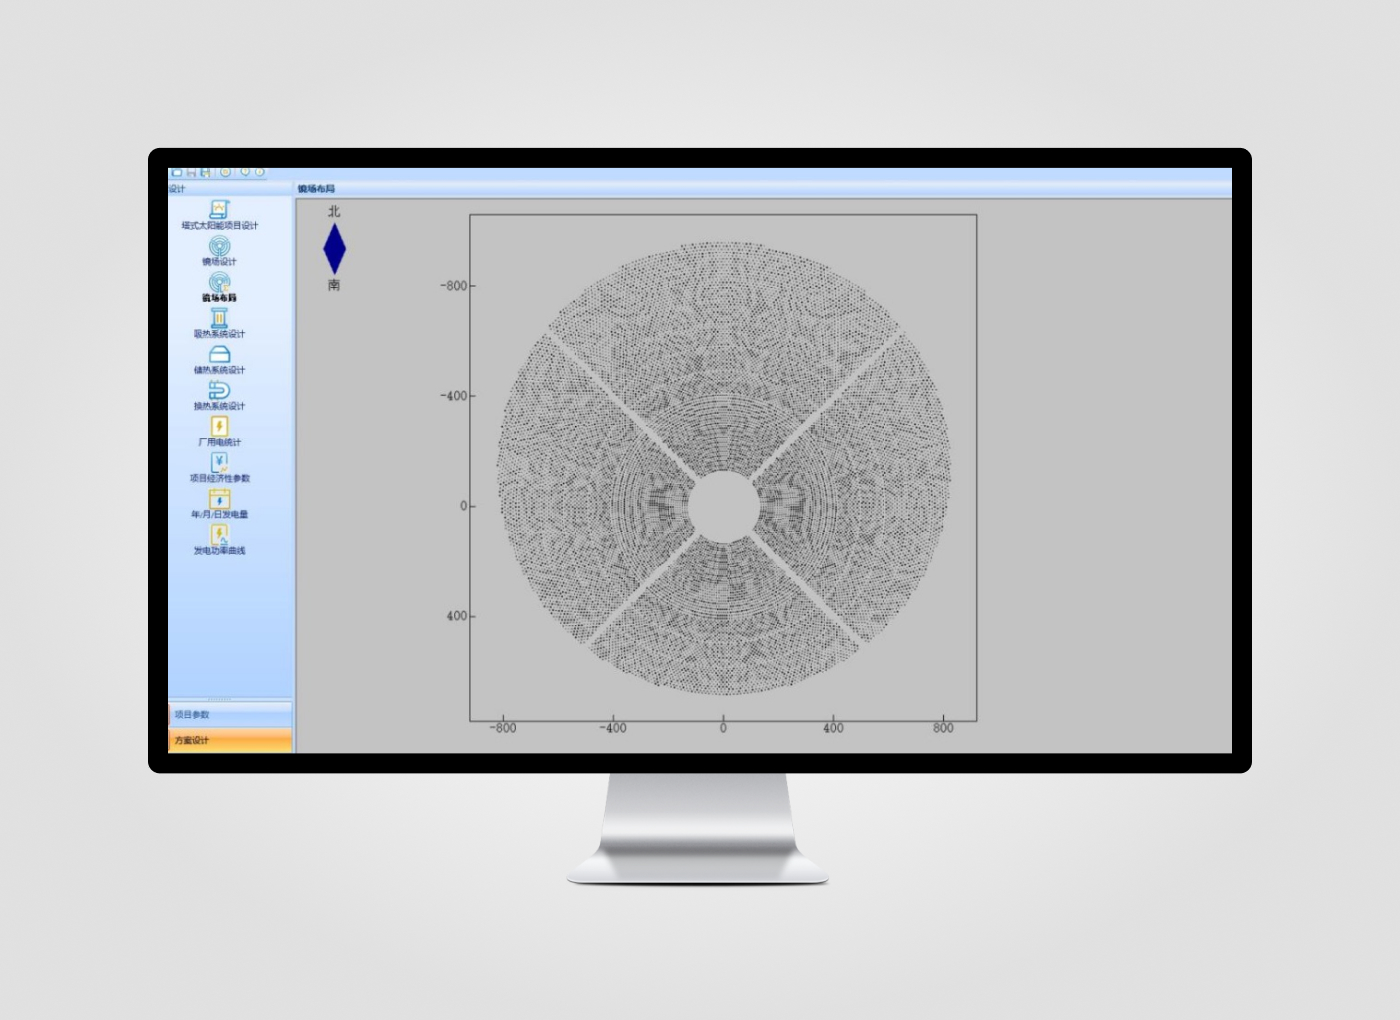This screenshot has width=1400, height=1020.
Task: Click the 镜场布局 panel title
Action: click(316, 188)
